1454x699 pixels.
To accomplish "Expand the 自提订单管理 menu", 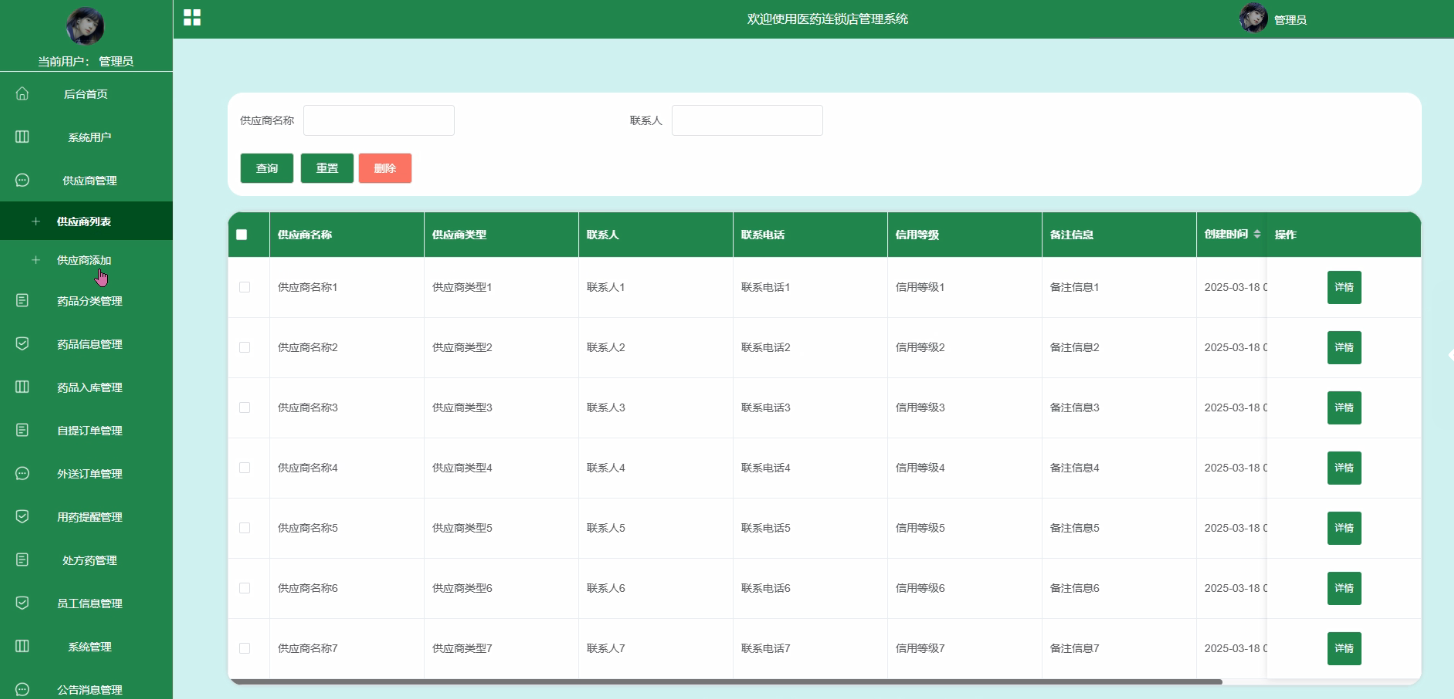I will pyautogui.click(x=86, y=430).
